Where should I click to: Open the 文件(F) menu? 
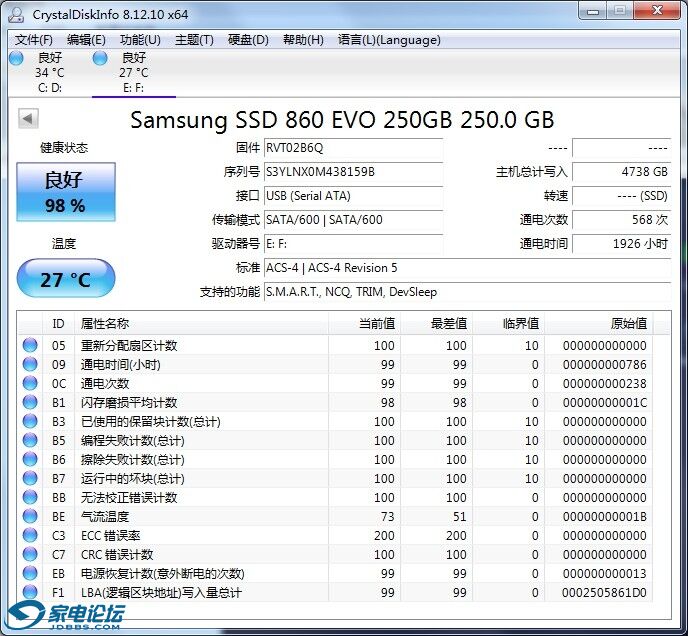(x=34, y=40)
